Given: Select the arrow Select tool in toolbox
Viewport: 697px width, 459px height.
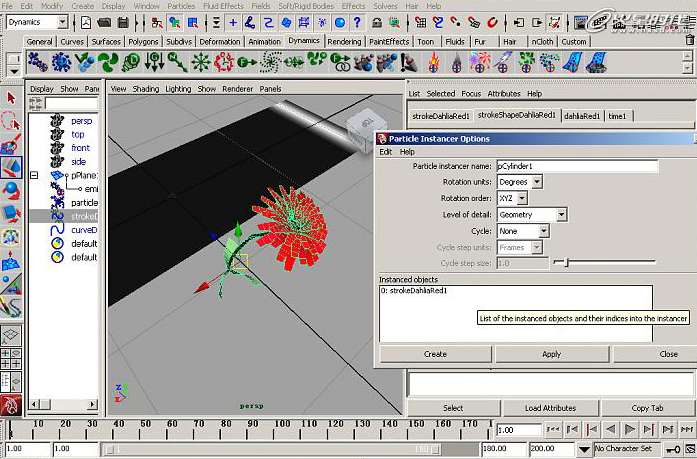Looking at the screenshot, I should click(x=12, y=99).
